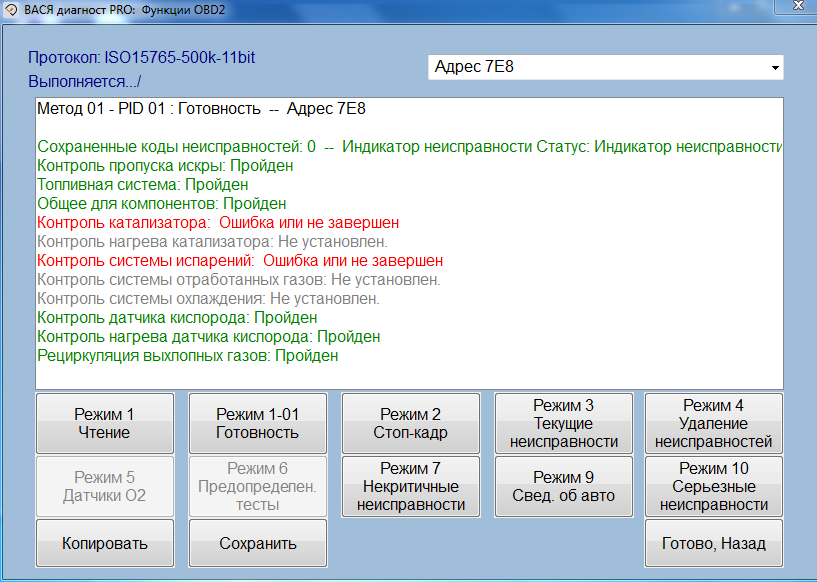Open Режим 7 Некритичные неисправности
This screenshot has width=817, height=582.
click(x=411, y=486)
